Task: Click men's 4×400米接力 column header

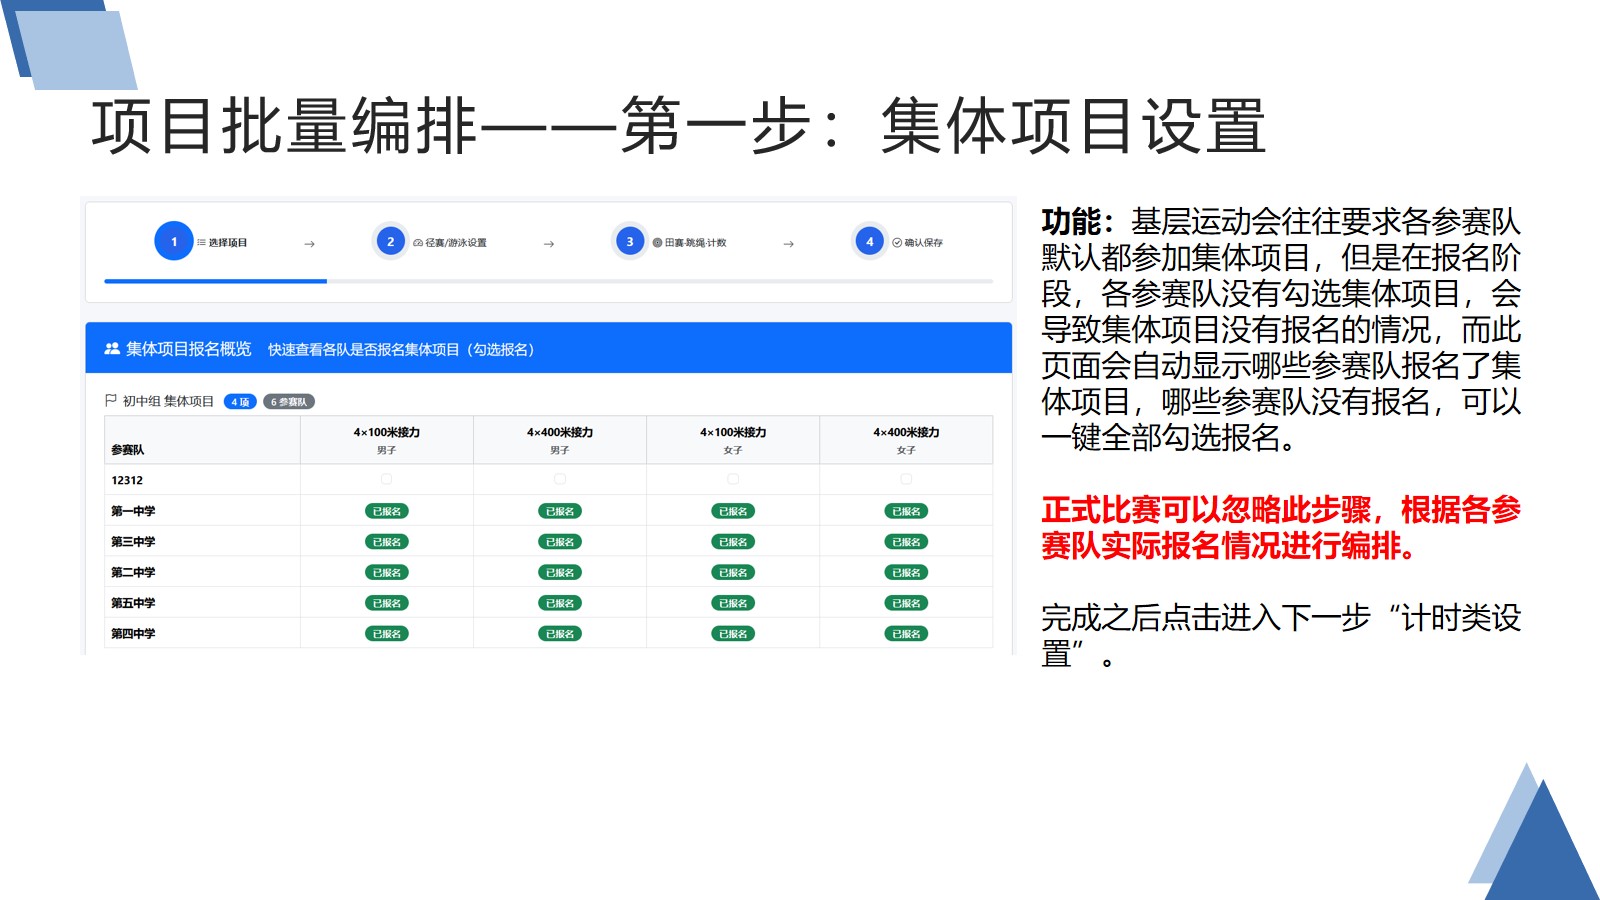Action: tap(560, 440)
